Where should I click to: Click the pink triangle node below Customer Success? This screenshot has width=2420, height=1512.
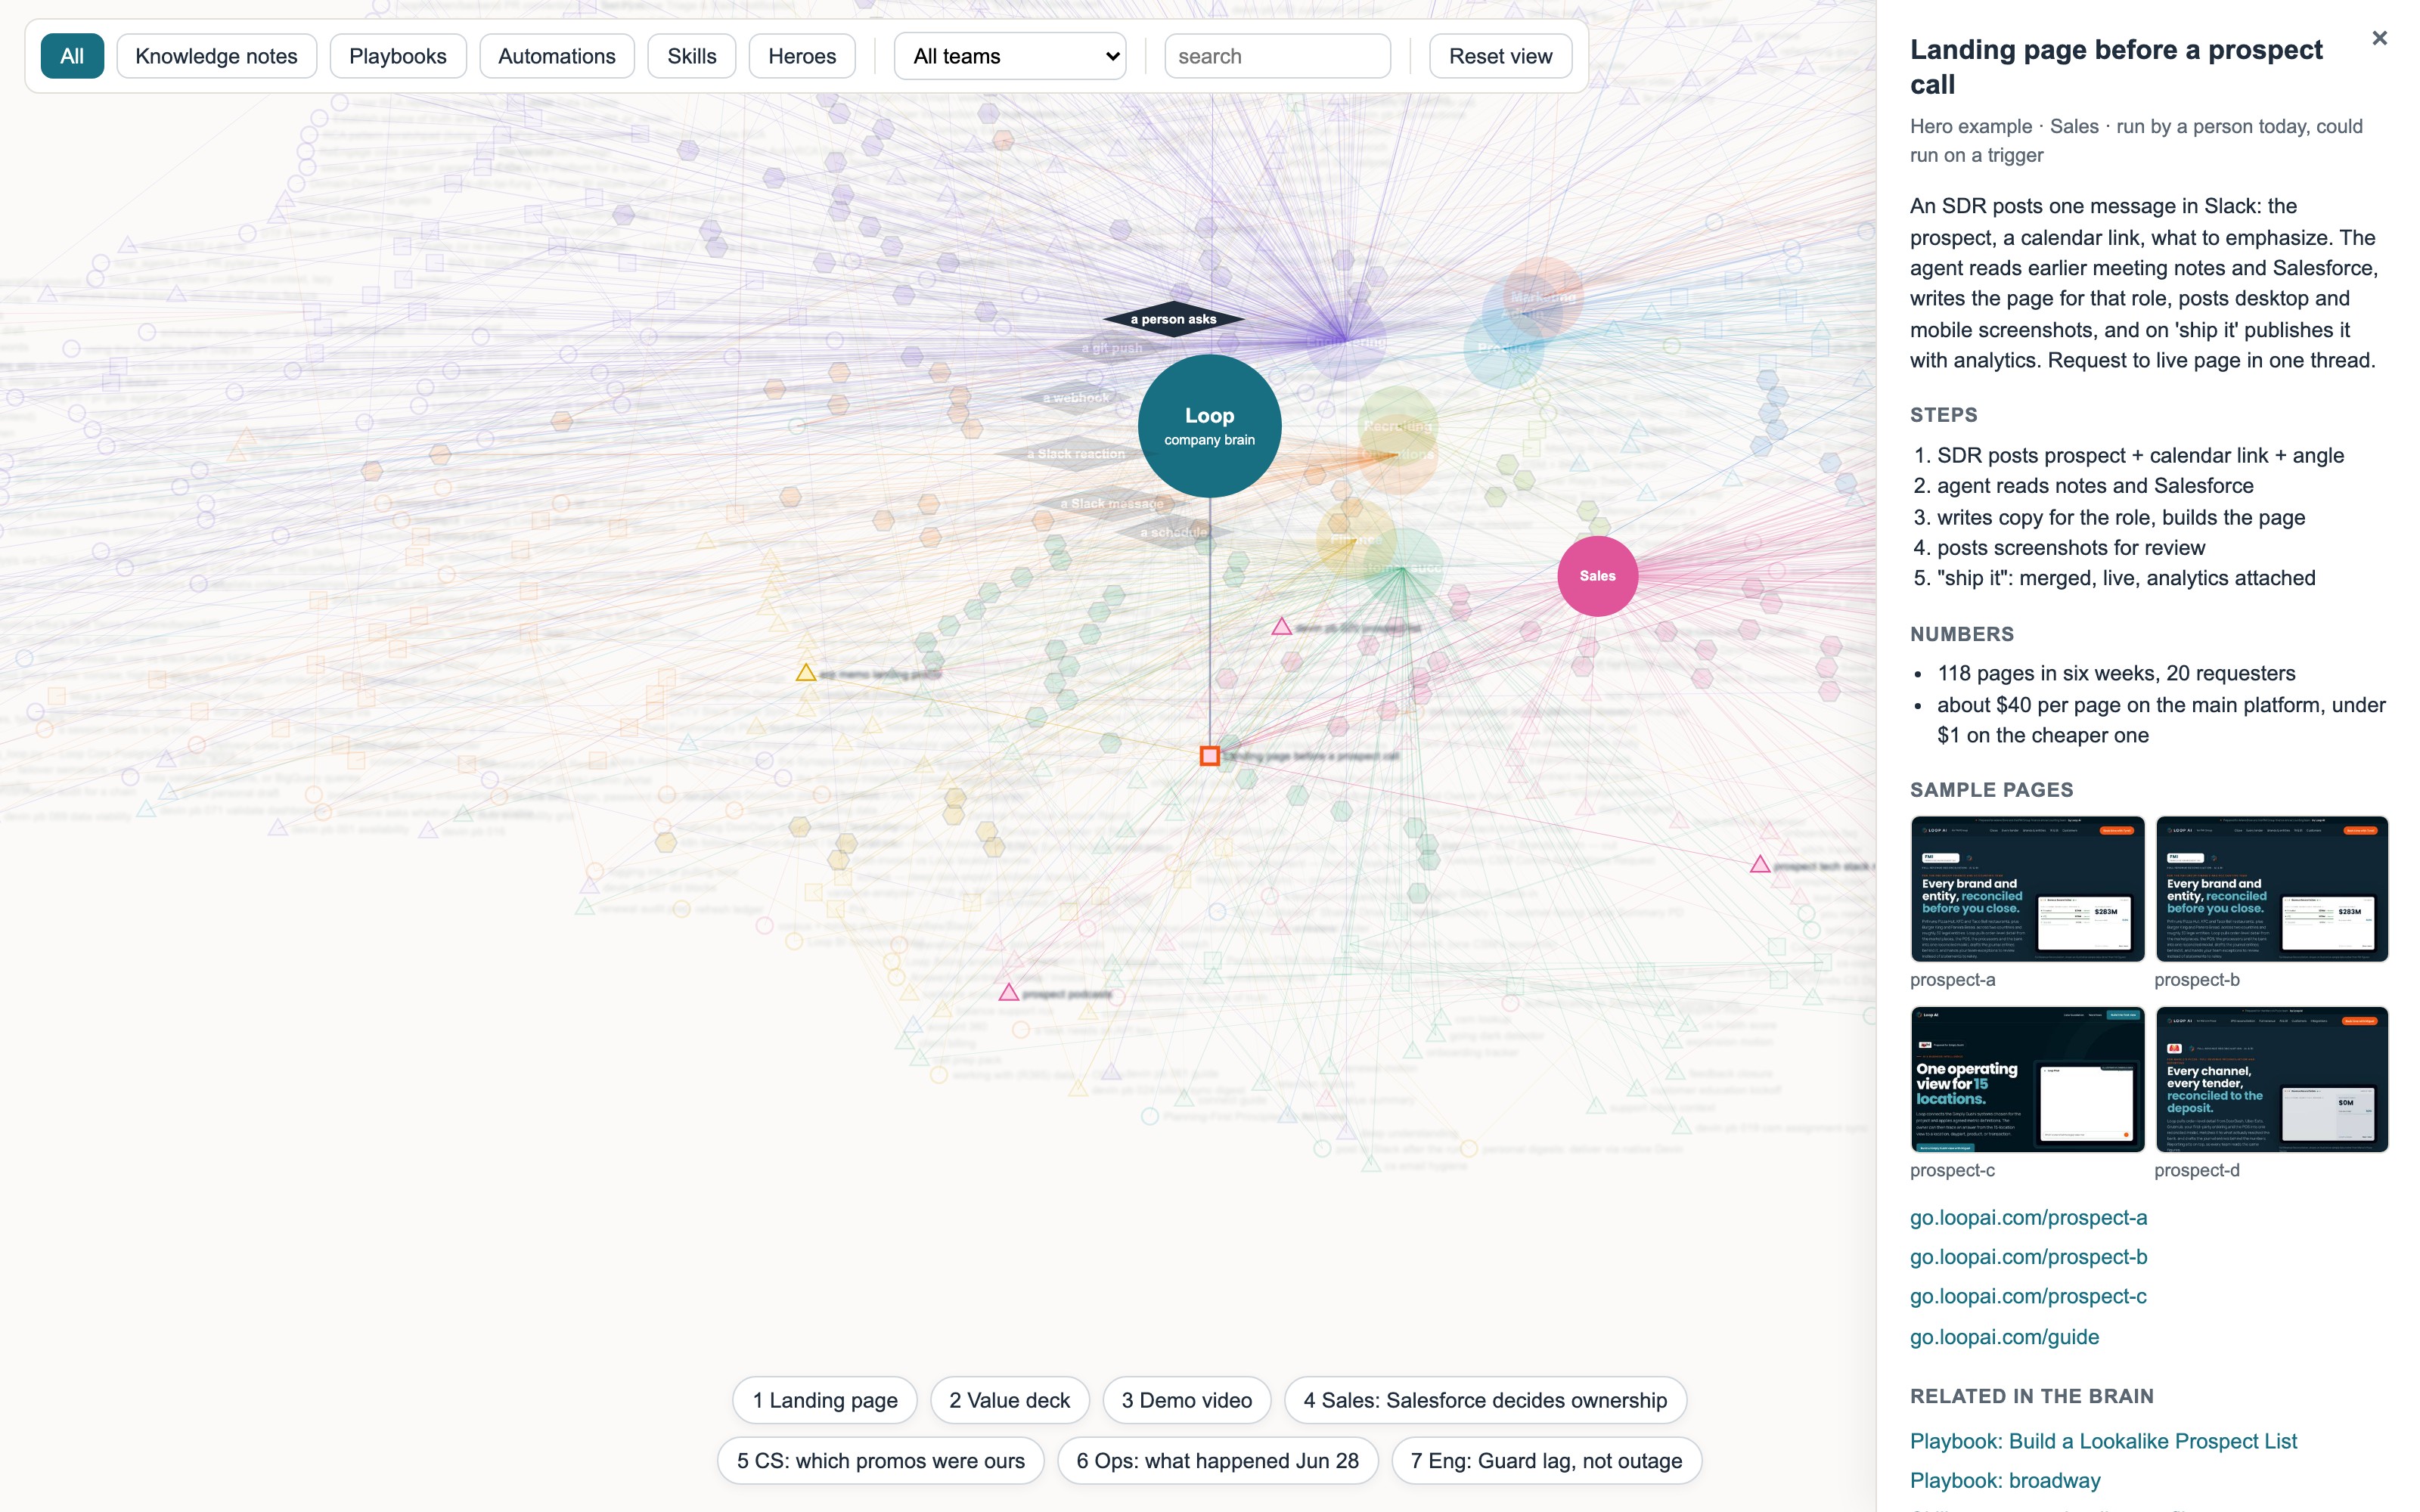click(1281, 627)
